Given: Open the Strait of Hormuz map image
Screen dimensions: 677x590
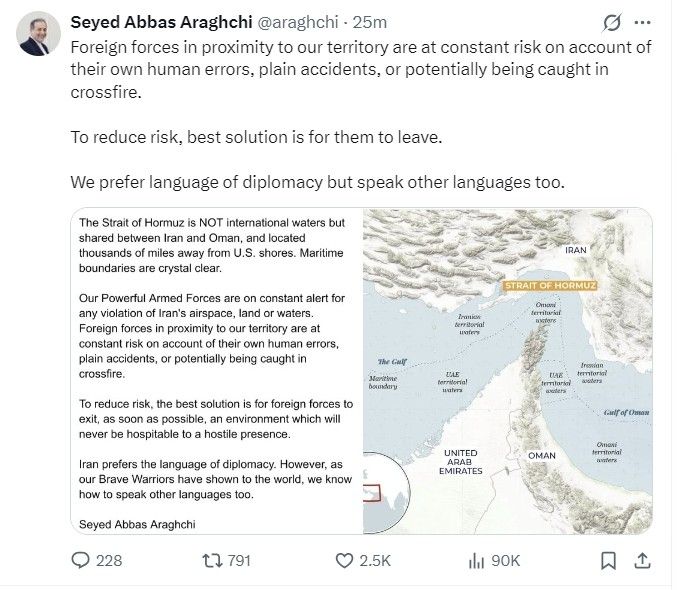Looking at the screenshot, I should pos(507,372).
